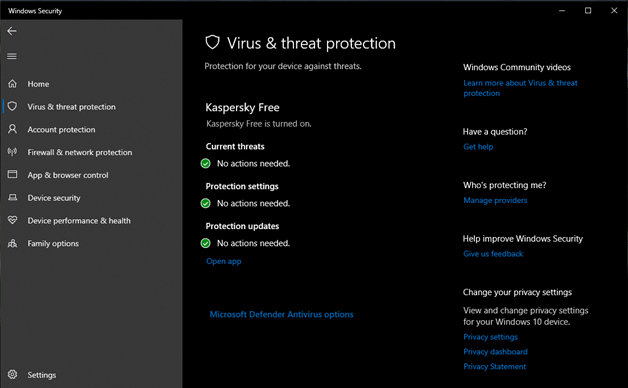
Task: Open the Privacy Statement link
Action: click(495, 367)
